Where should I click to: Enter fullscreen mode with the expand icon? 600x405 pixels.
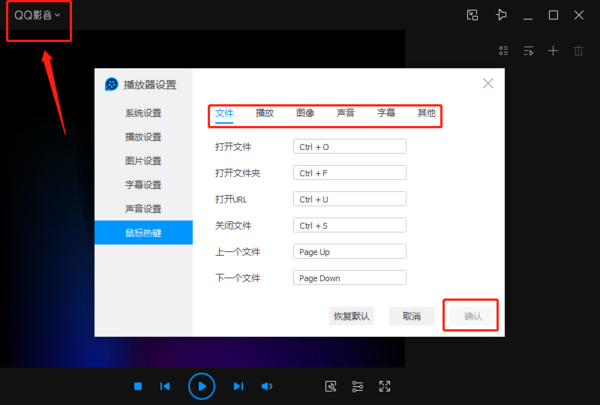tap(385, 386)
